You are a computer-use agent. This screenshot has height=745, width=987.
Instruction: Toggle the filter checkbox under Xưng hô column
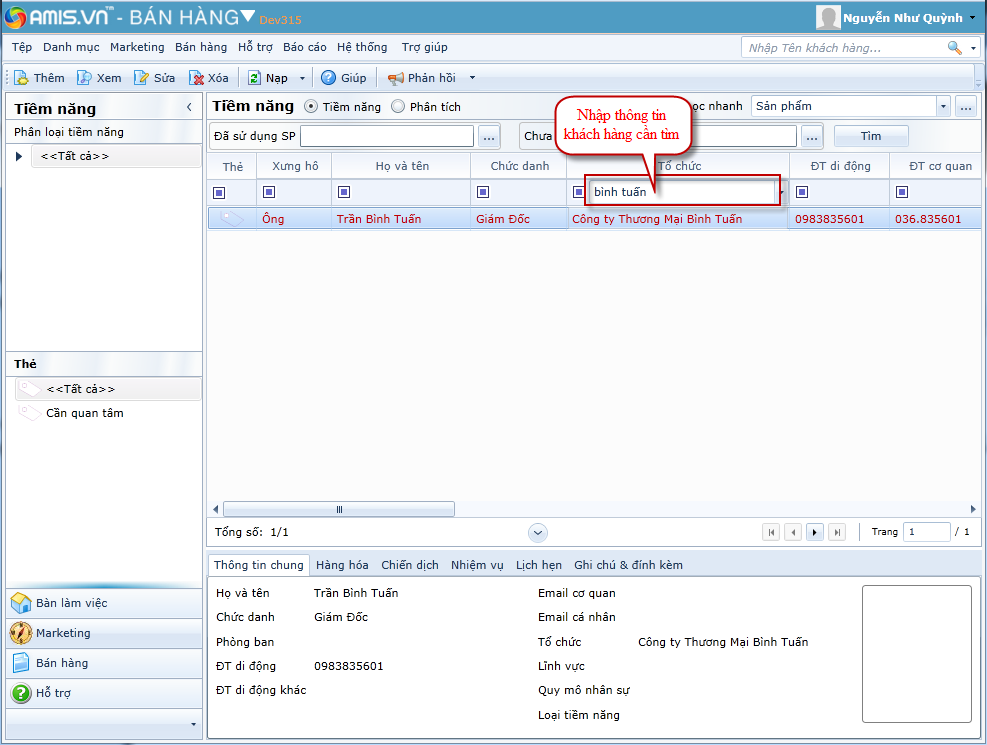(269, 192)
